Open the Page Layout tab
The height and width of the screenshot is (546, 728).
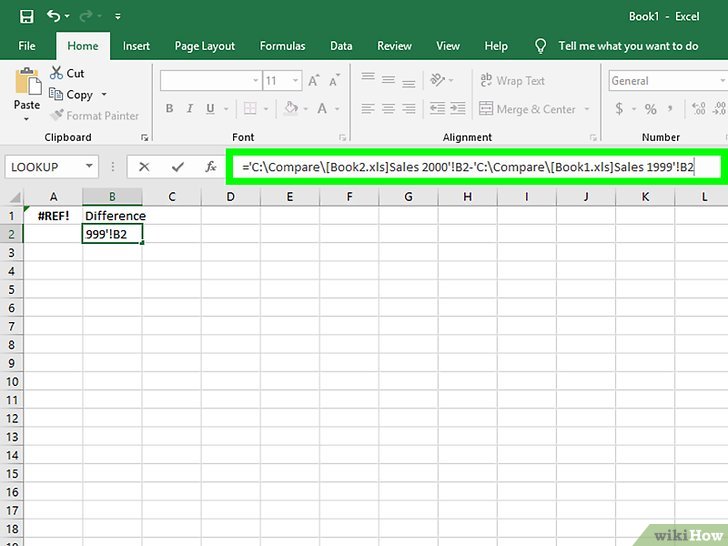(x=205, y=46)
